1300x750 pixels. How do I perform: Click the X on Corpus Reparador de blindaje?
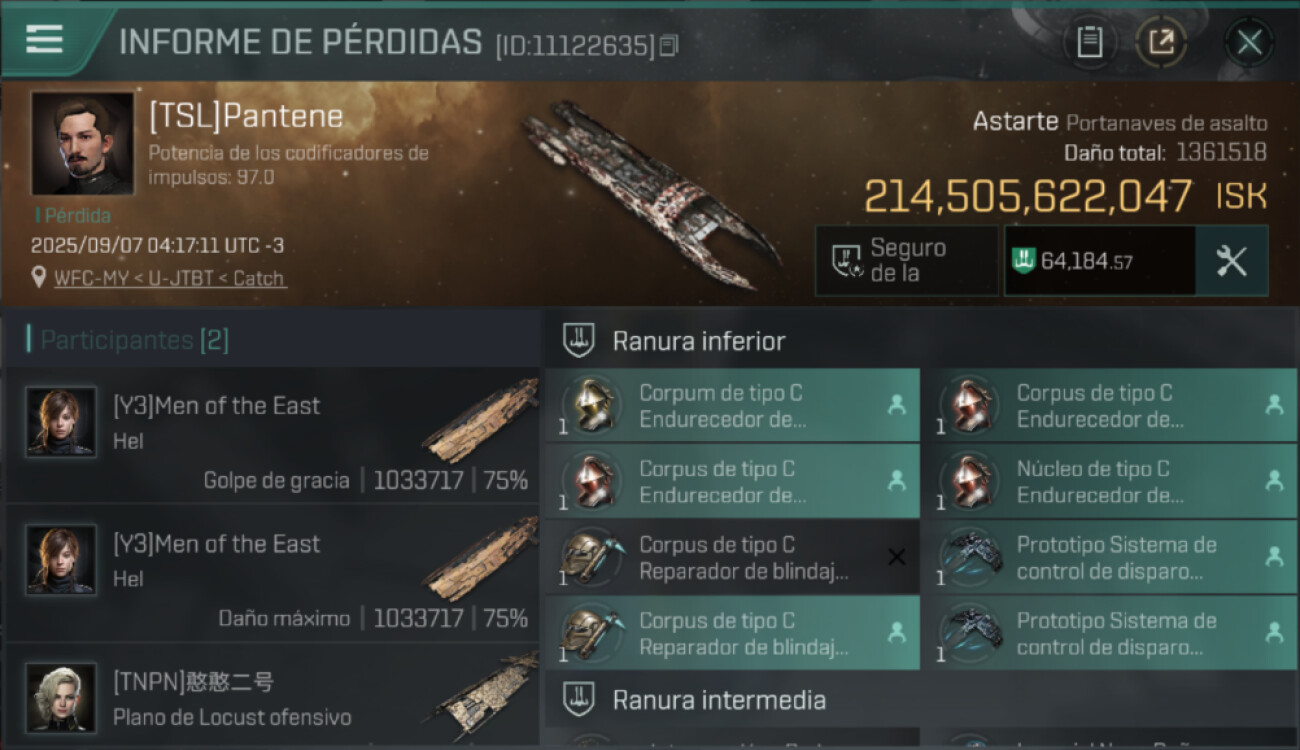(x=896, y=557)
